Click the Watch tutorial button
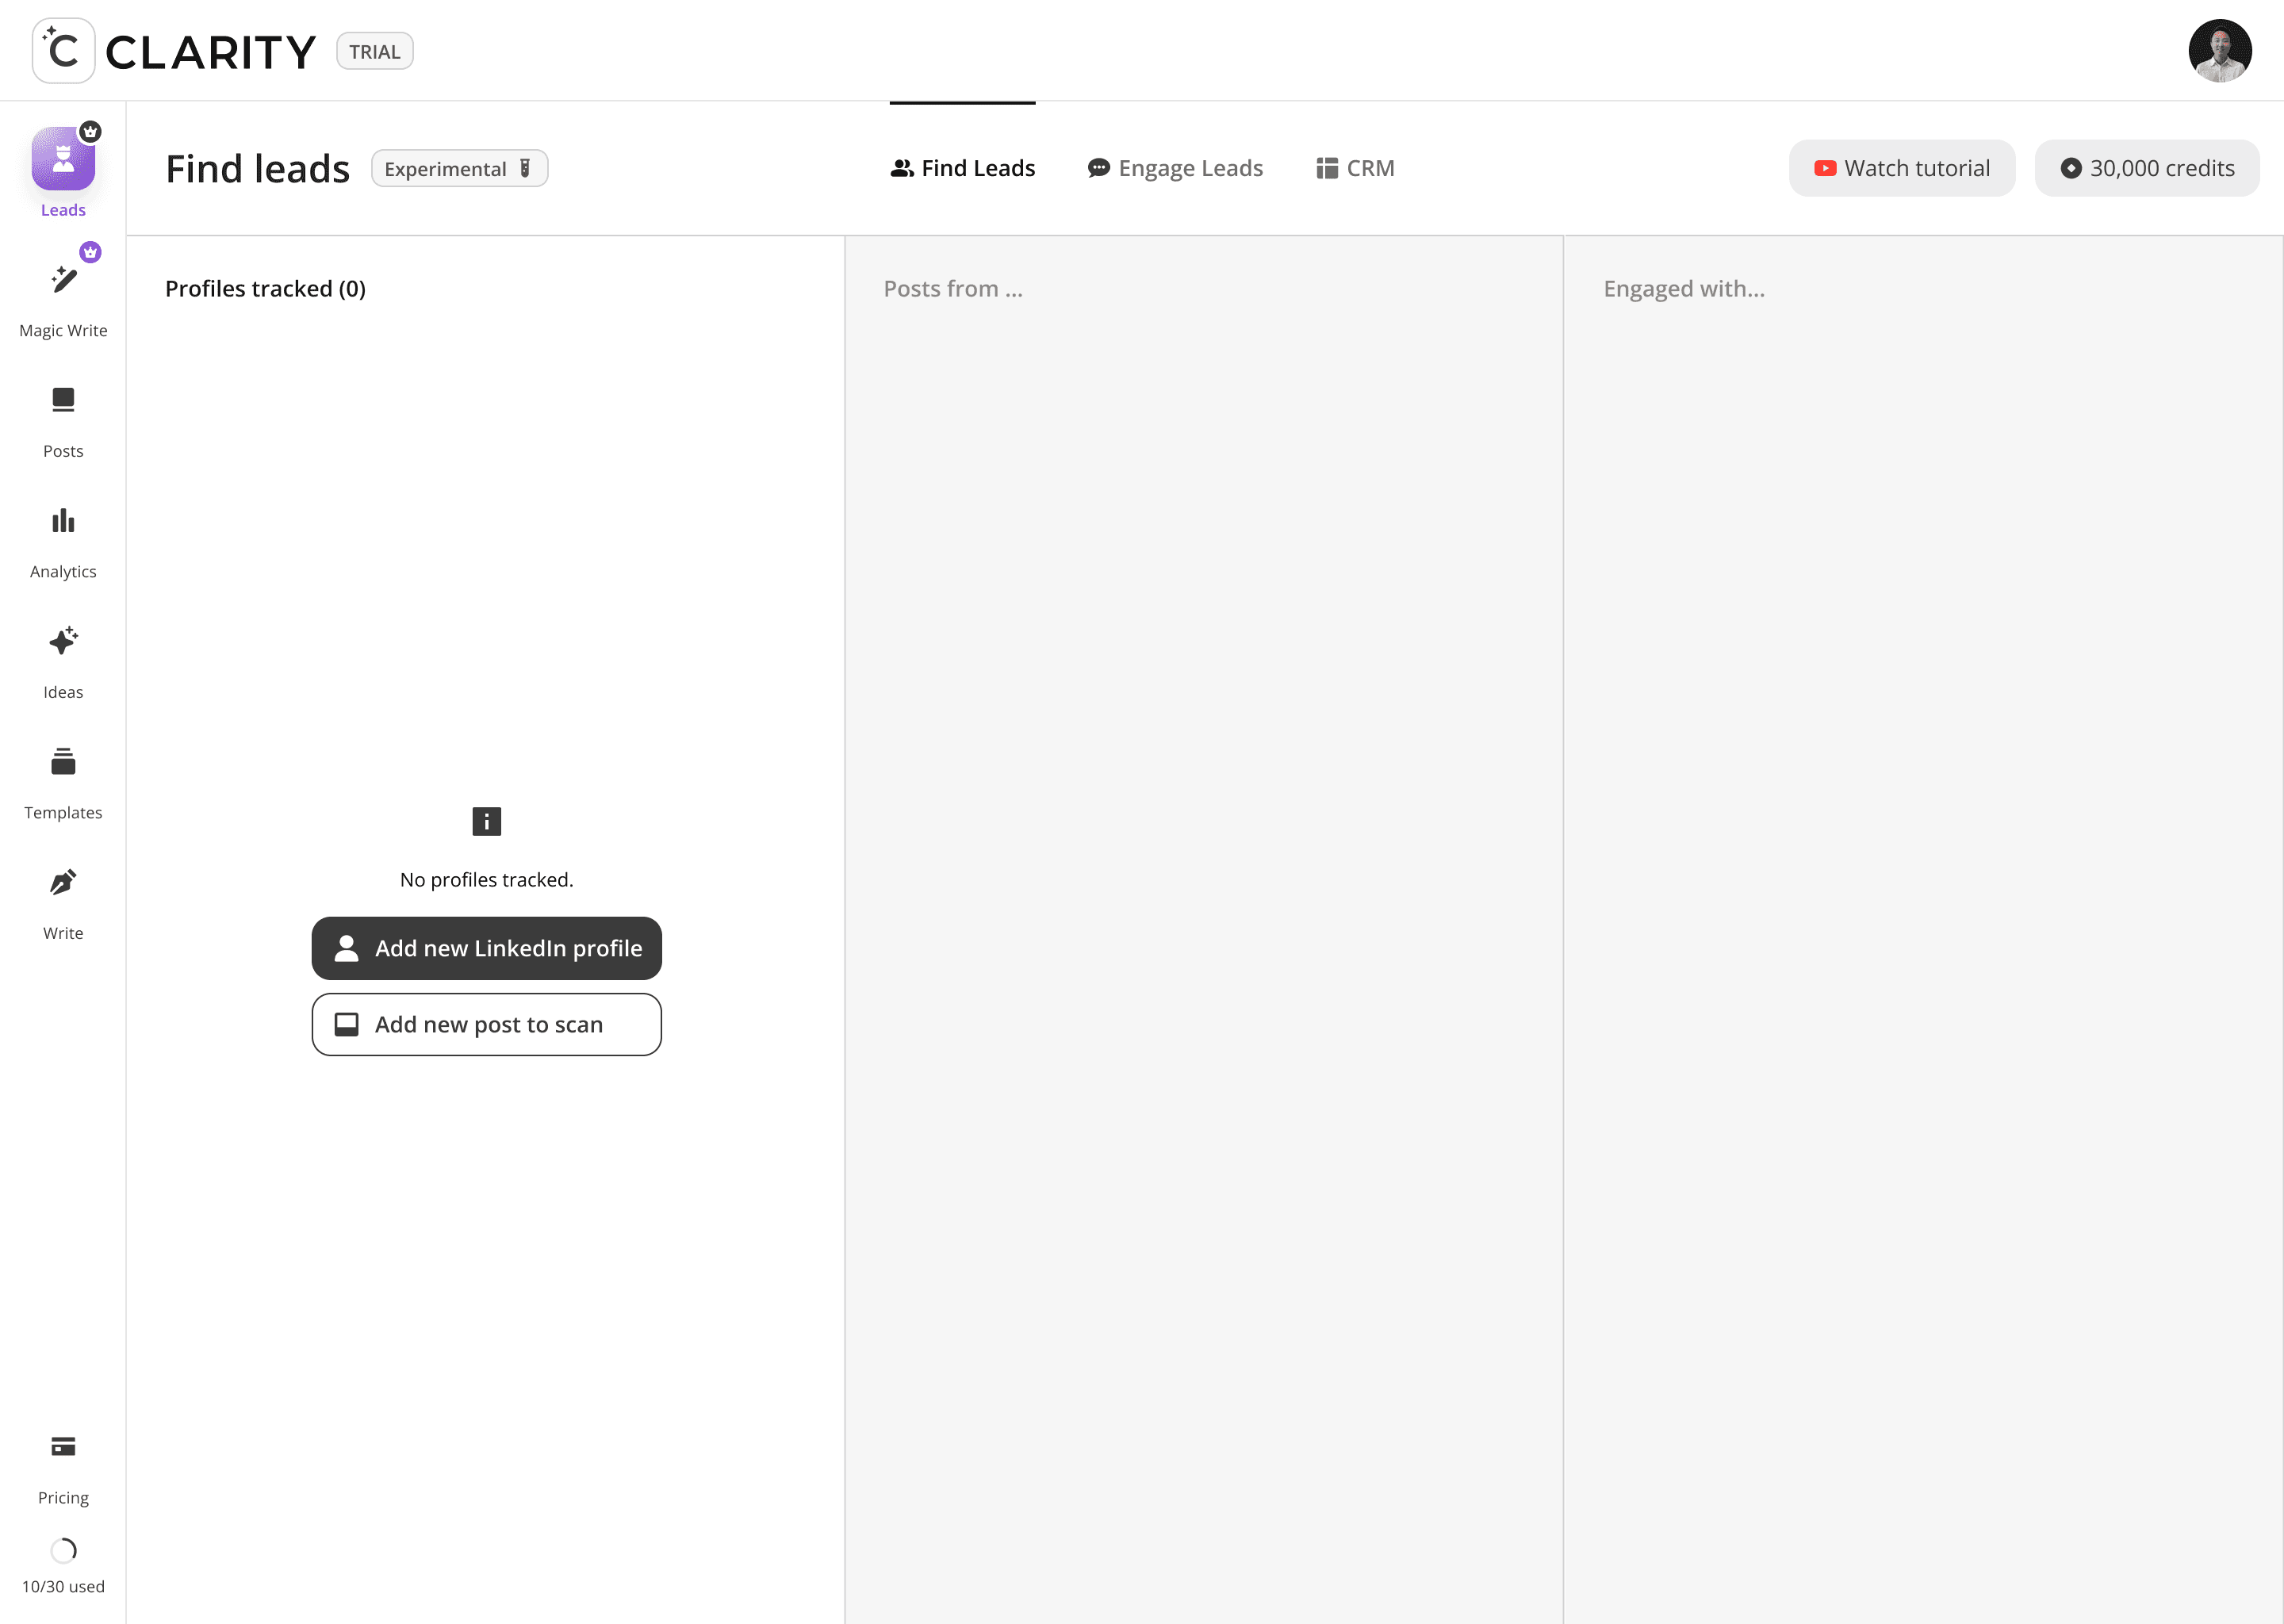 1901,168
